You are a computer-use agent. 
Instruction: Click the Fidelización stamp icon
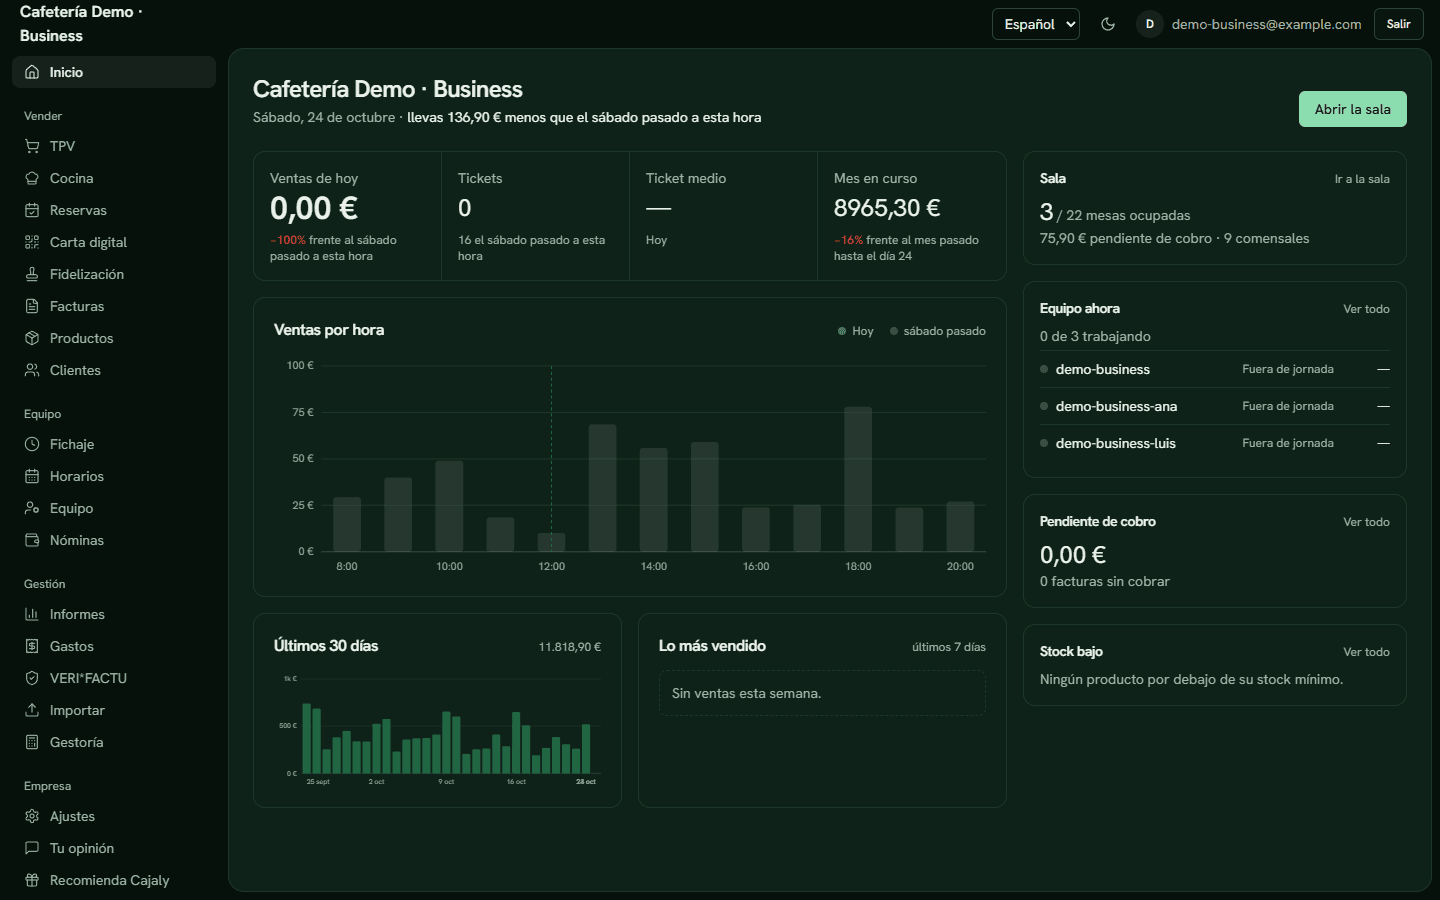[x=32, y=274]
